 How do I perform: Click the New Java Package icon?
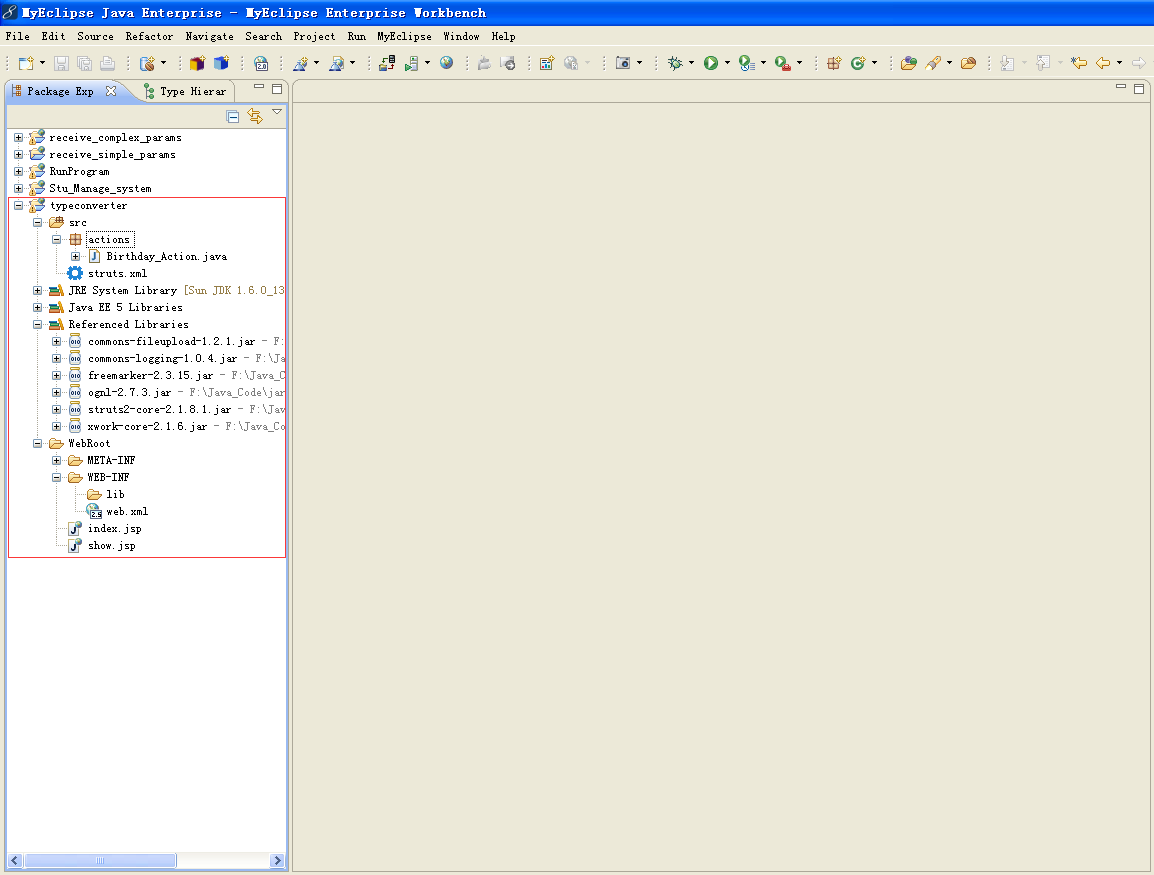(834, 63)
